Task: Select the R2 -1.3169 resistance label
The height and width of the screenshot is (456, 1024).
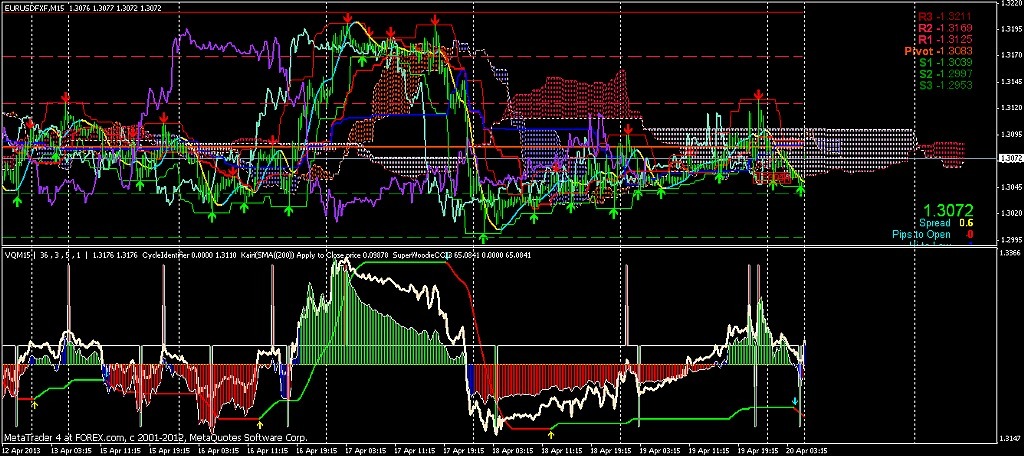Action: tap(946, 29)
